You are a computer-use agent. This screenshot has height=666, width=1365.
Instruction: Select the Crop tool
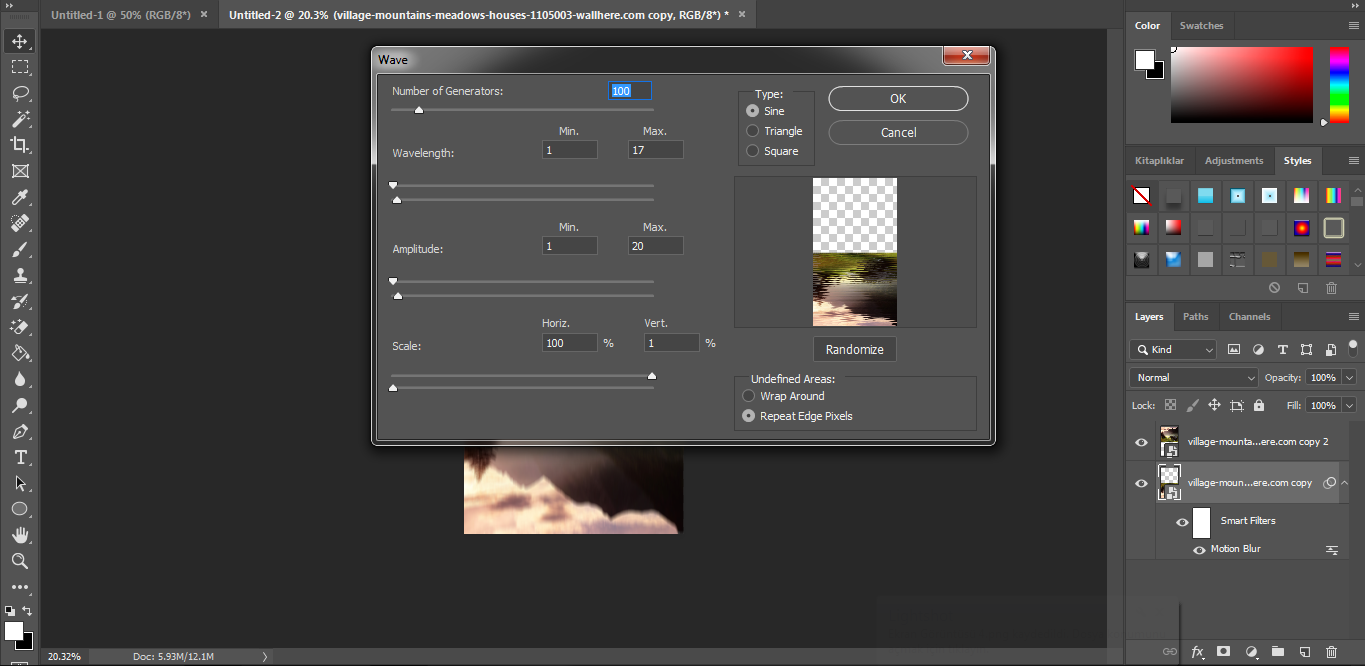pyautogui.click(x=20, y=145)
